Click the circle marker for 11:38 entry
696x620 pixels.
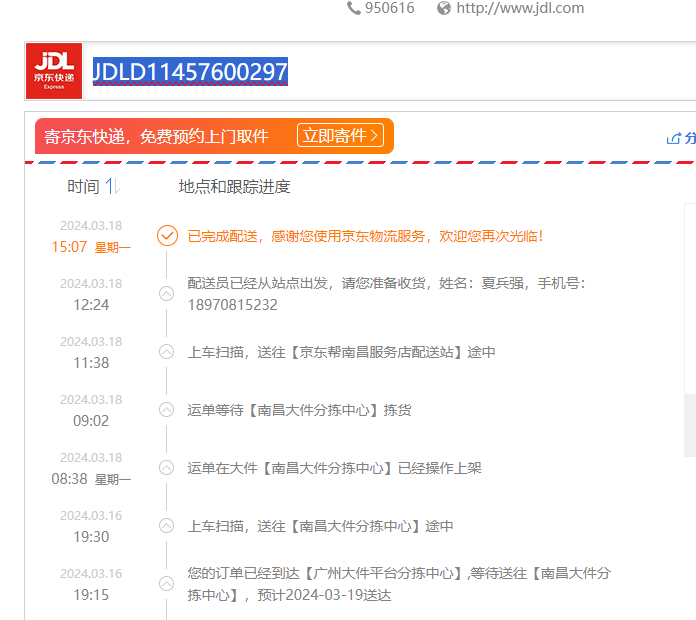pos(166,352)
